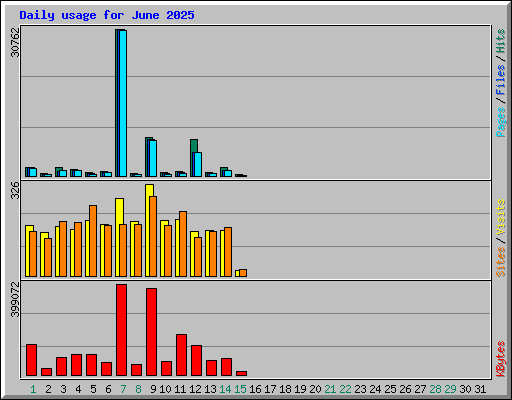Click the red KBytes bar for day 7
This screenshot has width=512, height=400.
[x=121, y=330]
